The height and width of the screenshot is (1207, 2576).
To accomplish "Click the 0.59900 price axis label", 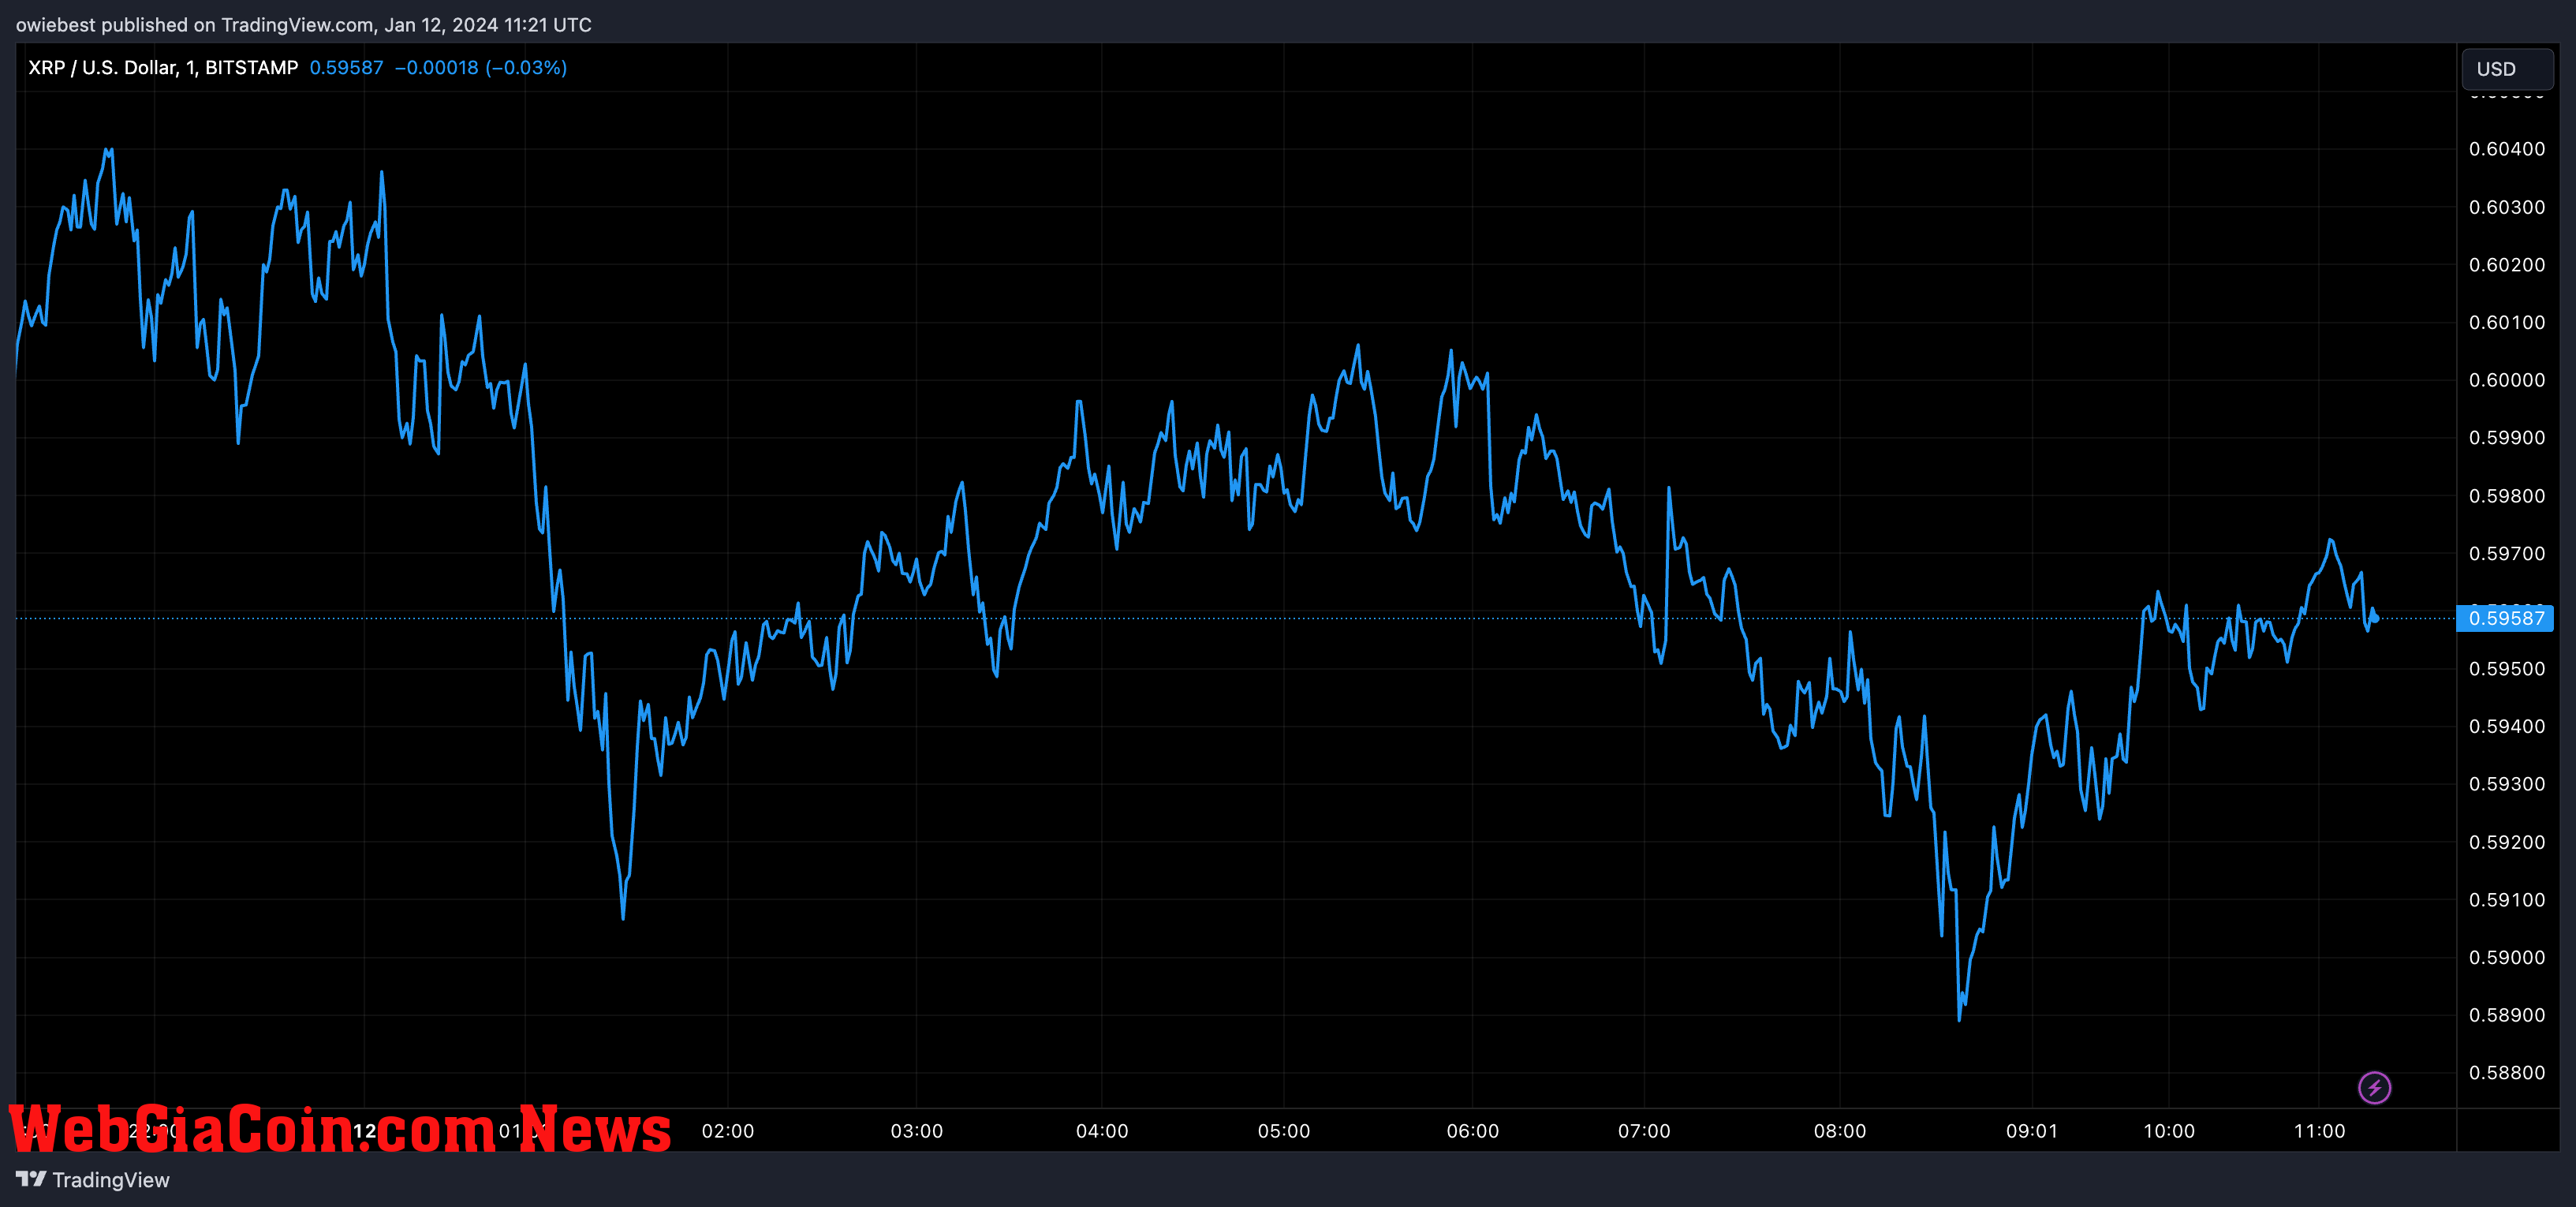I will click(x=2507, y=438).
